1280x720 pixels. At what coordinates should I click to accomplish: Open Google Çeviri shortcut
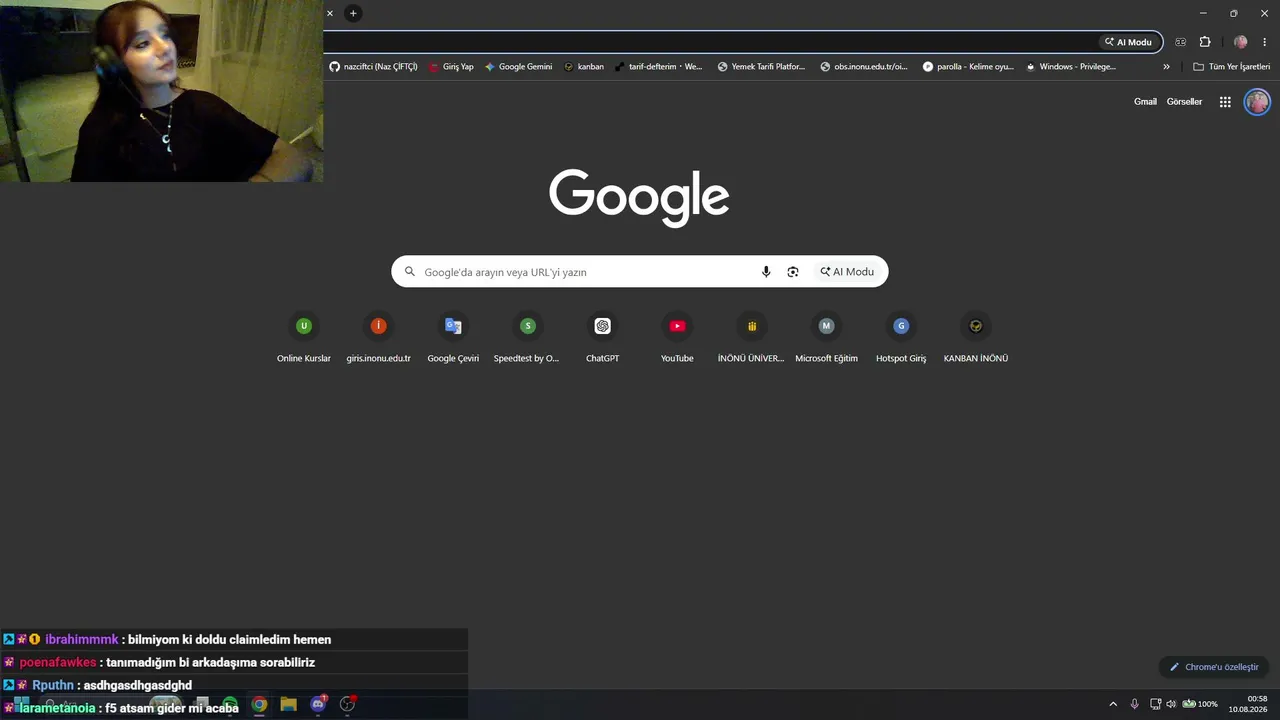[453, 338]
